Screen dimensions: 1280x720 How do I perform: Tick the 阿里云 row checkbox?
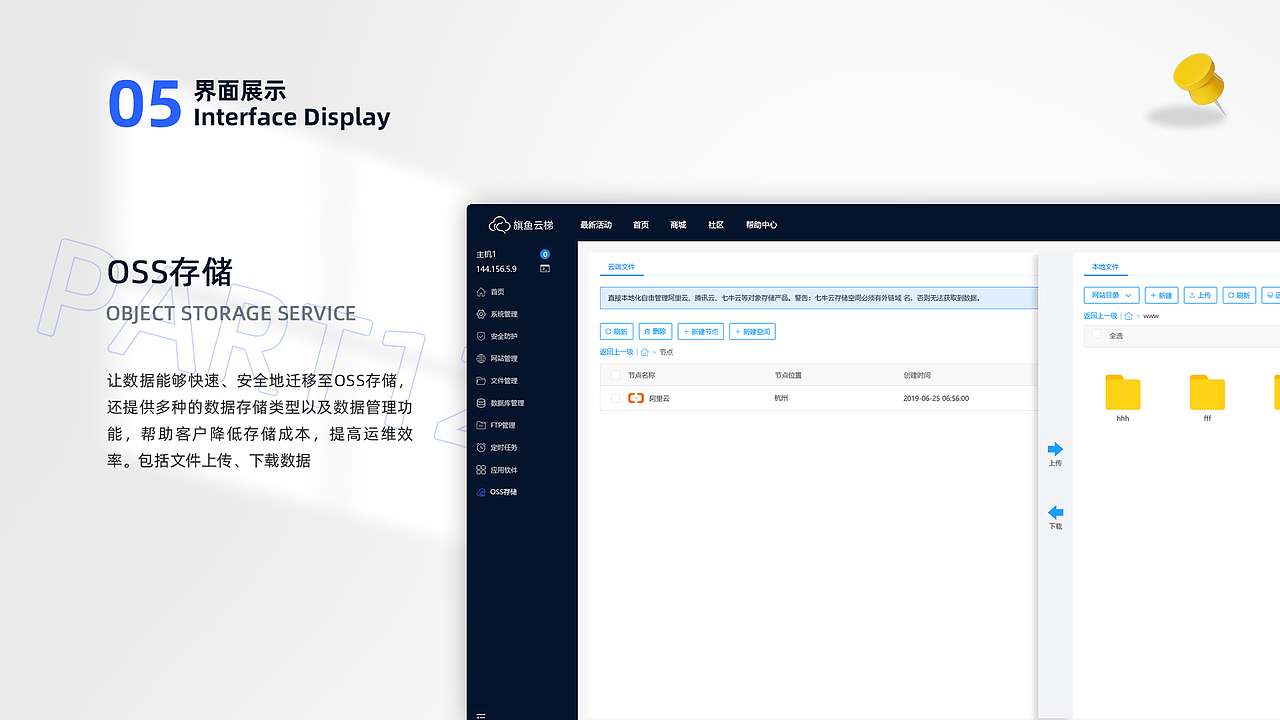click(615, 398)
